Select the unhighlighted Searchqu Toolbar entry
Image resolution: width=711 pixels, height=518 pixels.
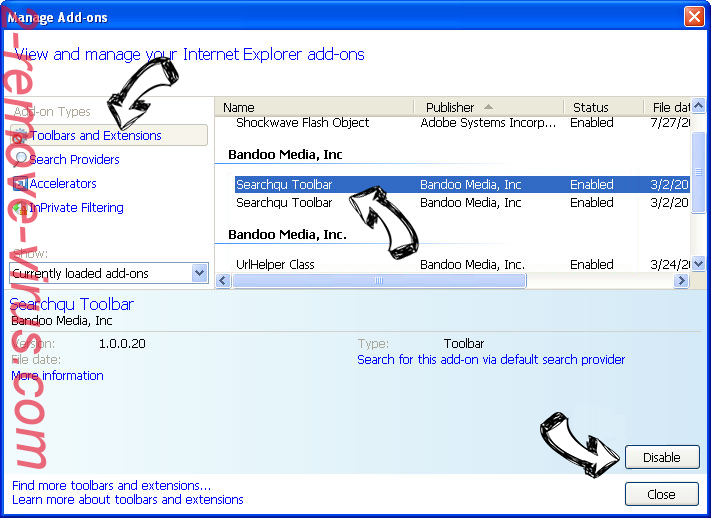coord(462,203)
